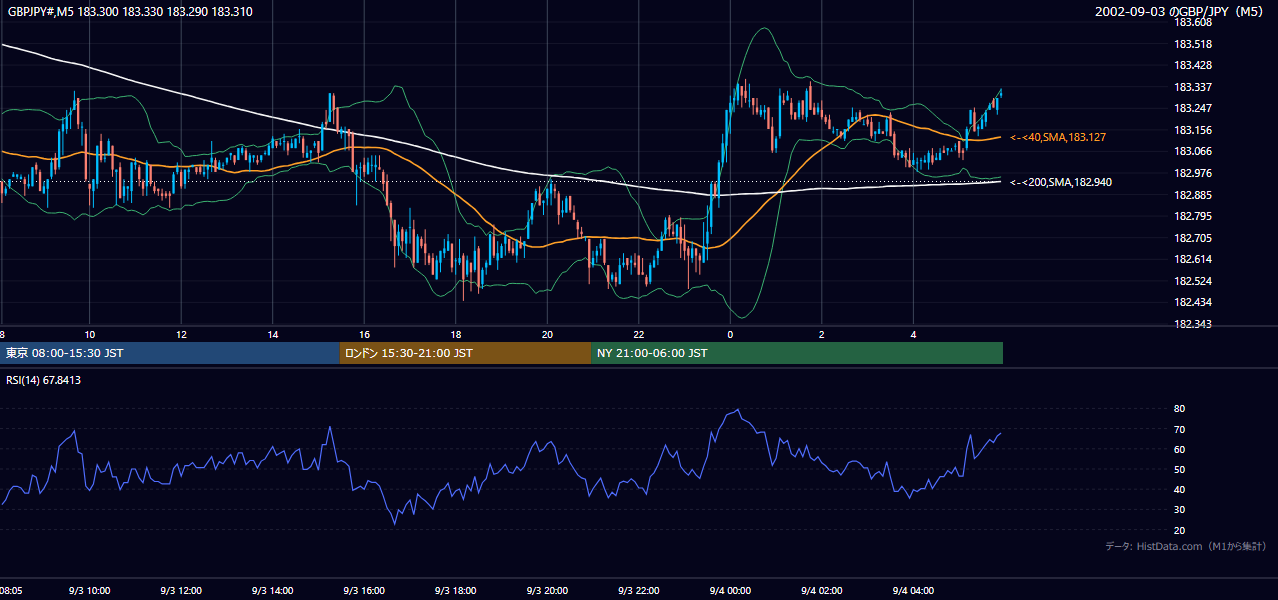Click the RSI 50 level label
The width and height of the screenshot is (1278, 600).
coord(1179,469)
